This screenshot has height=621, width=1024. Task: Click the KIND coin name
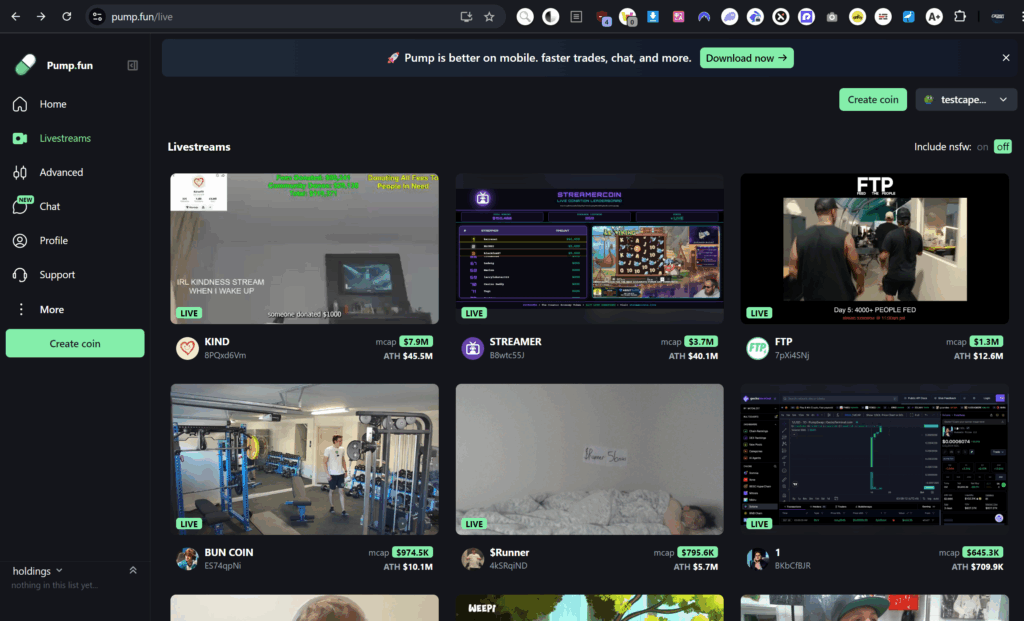[x=217, y=342]
